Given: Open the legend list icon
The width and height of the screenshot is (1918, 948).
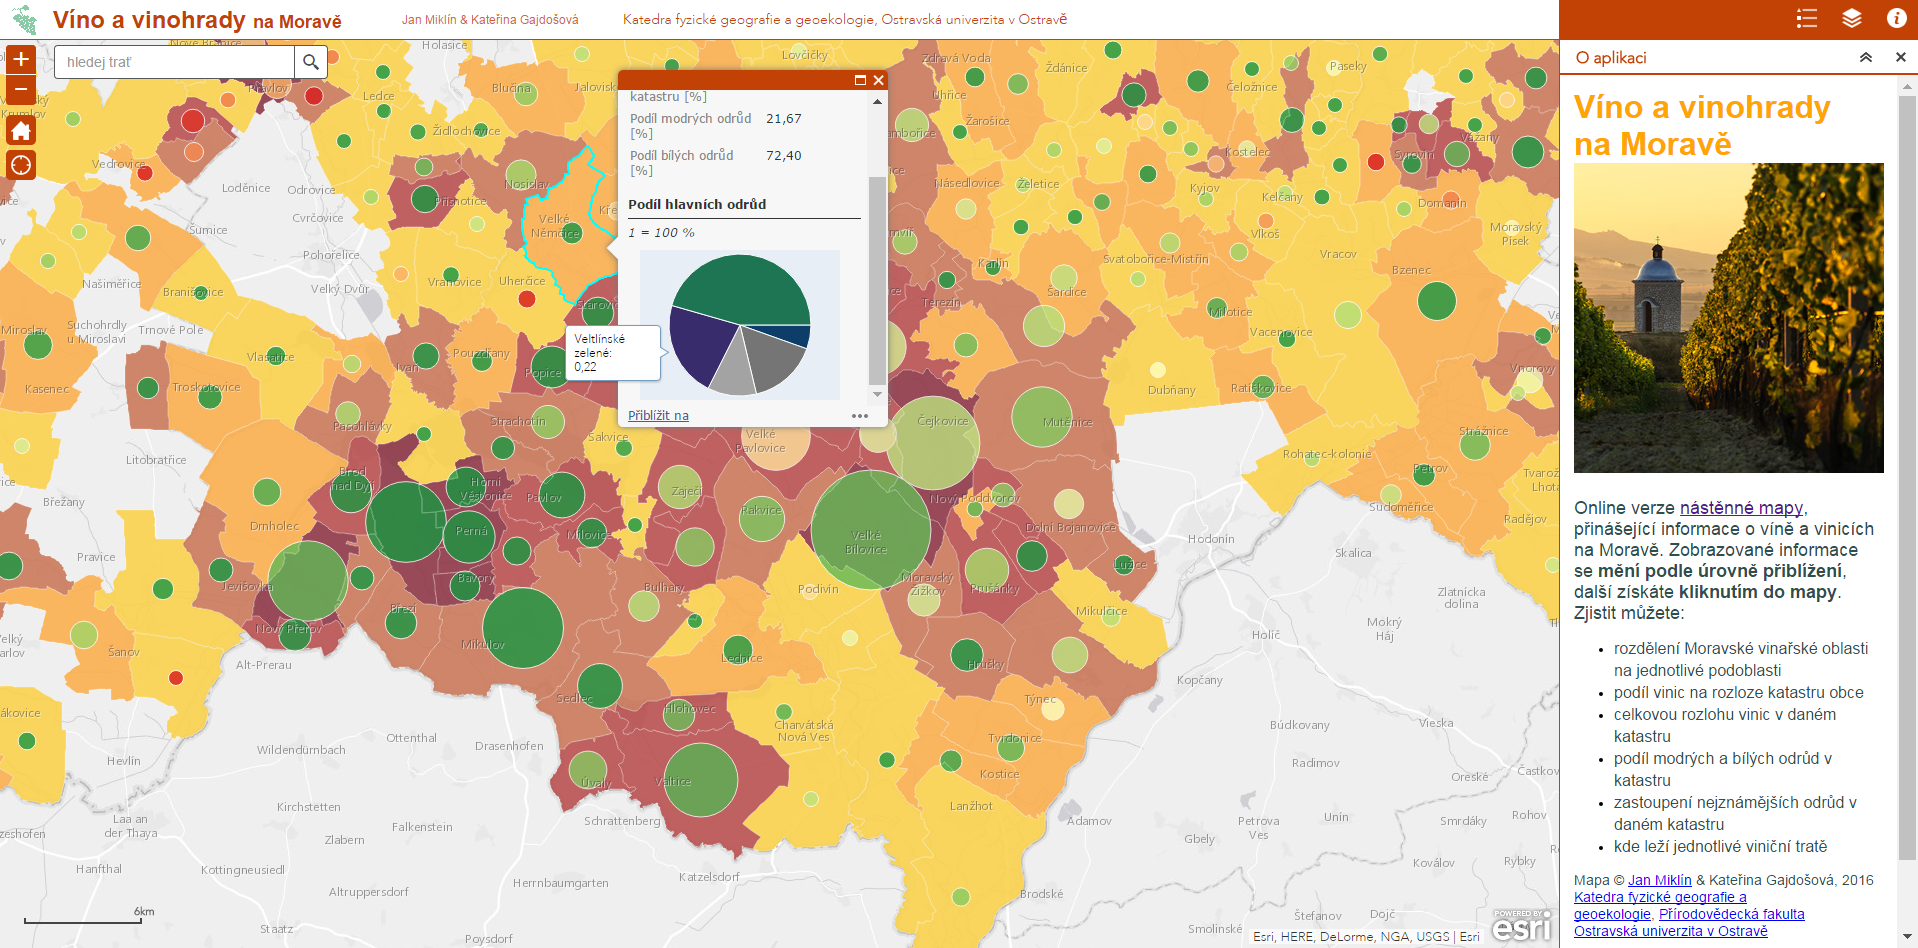Looking at the screenshot, I should pos(1806,19).
